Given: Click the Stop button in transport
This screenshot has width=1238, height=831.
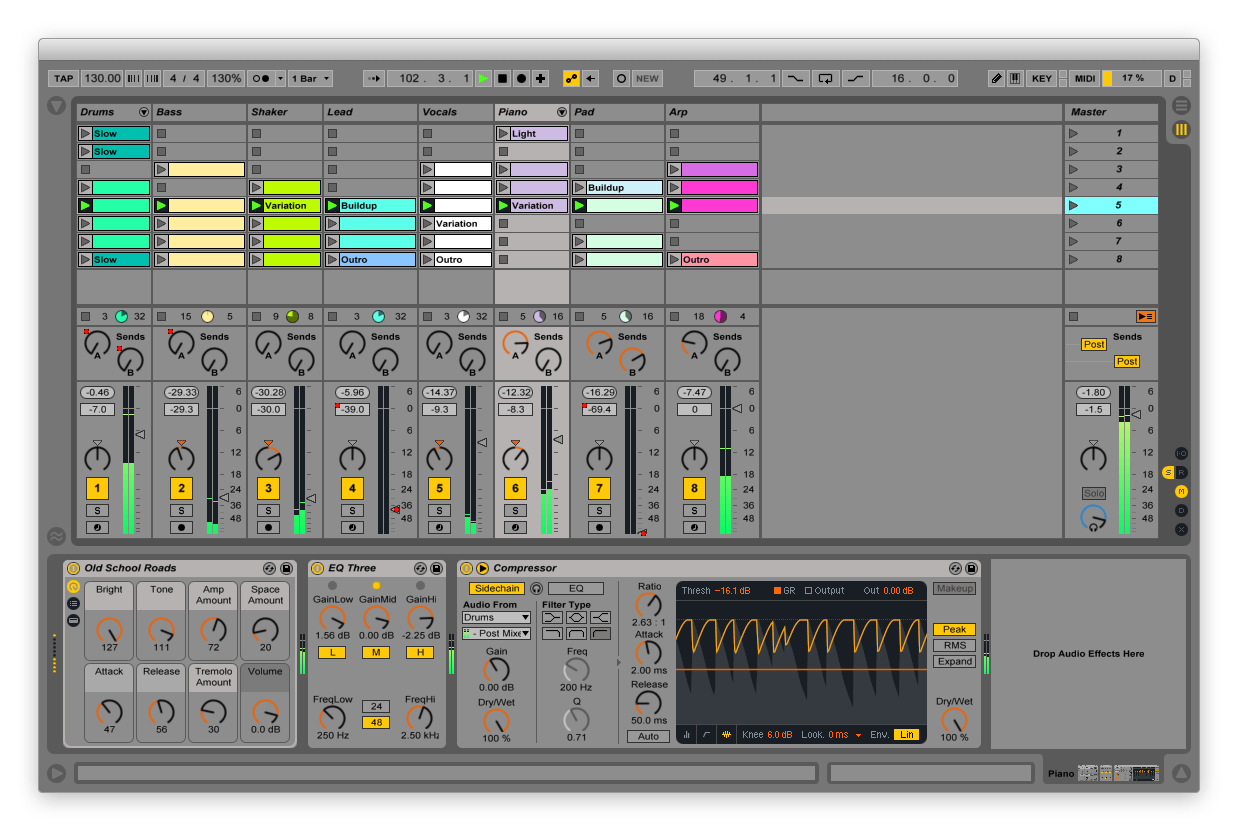Looking at the screenshot, I should click(x=503, y=78).
